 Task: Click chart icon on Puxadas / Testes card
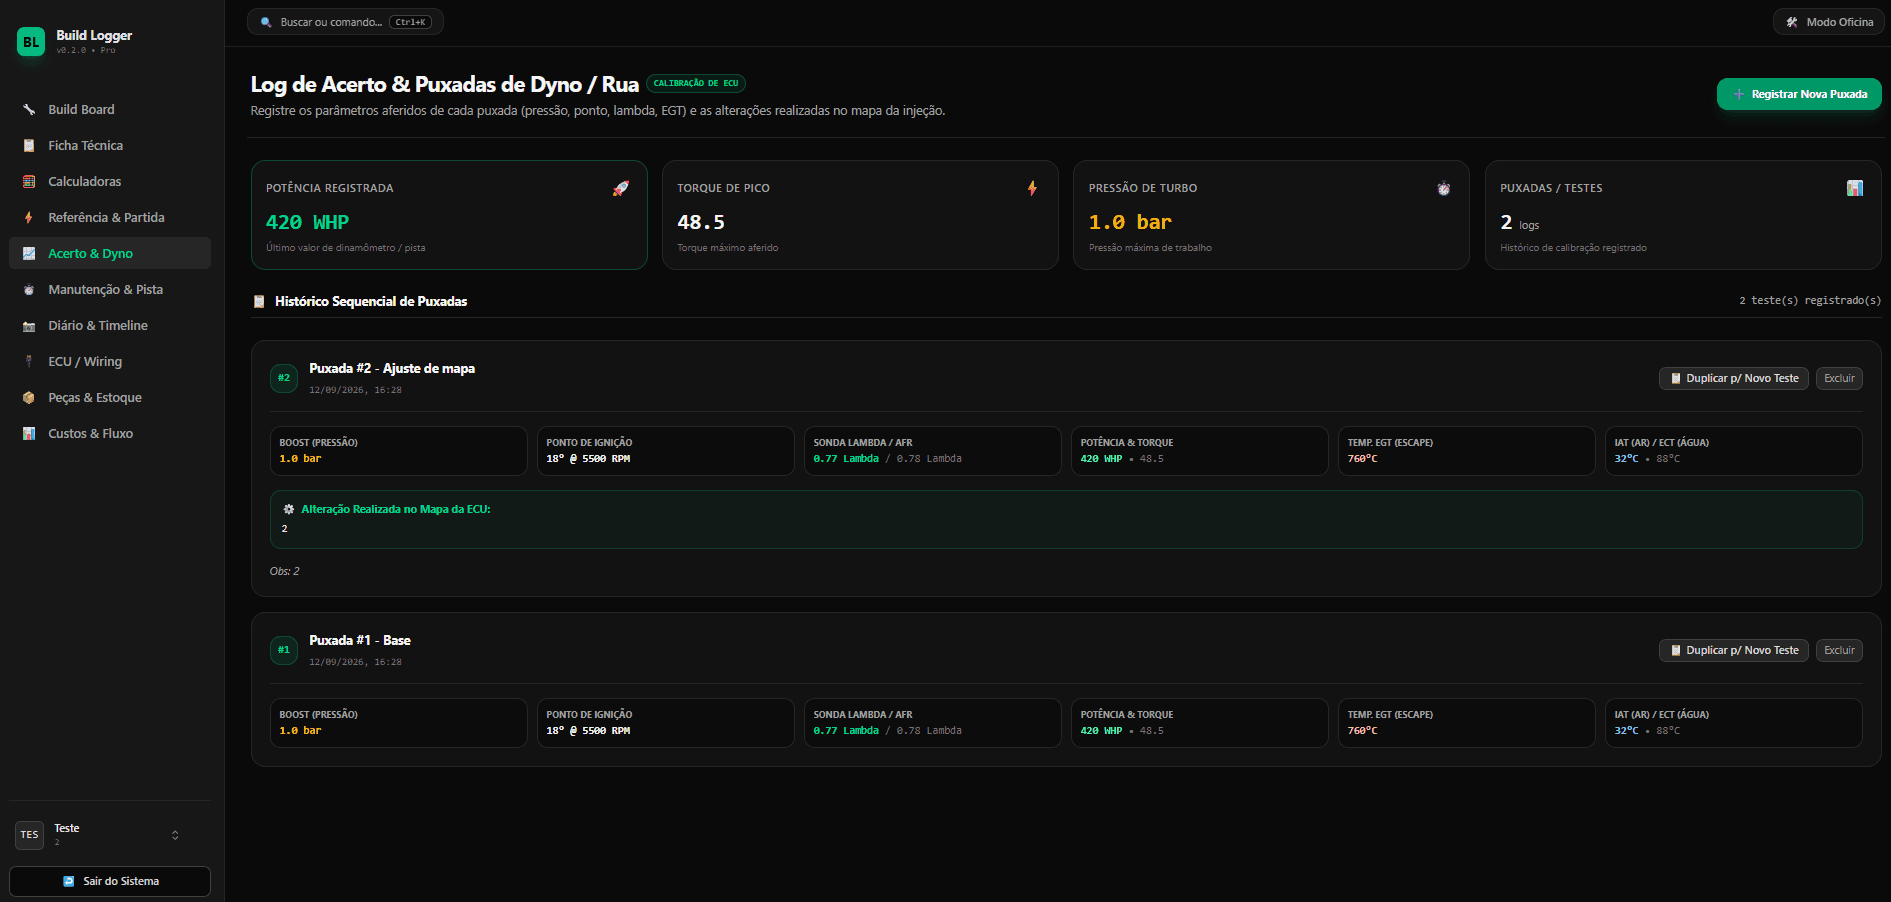click(1855, 188)
